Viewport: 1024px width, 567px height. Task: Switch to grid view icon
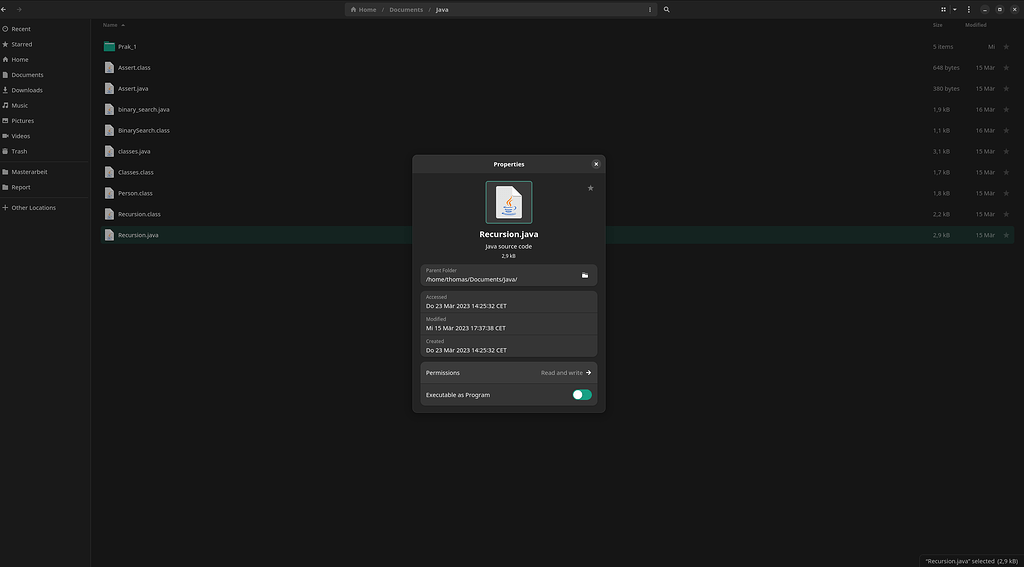943,9
